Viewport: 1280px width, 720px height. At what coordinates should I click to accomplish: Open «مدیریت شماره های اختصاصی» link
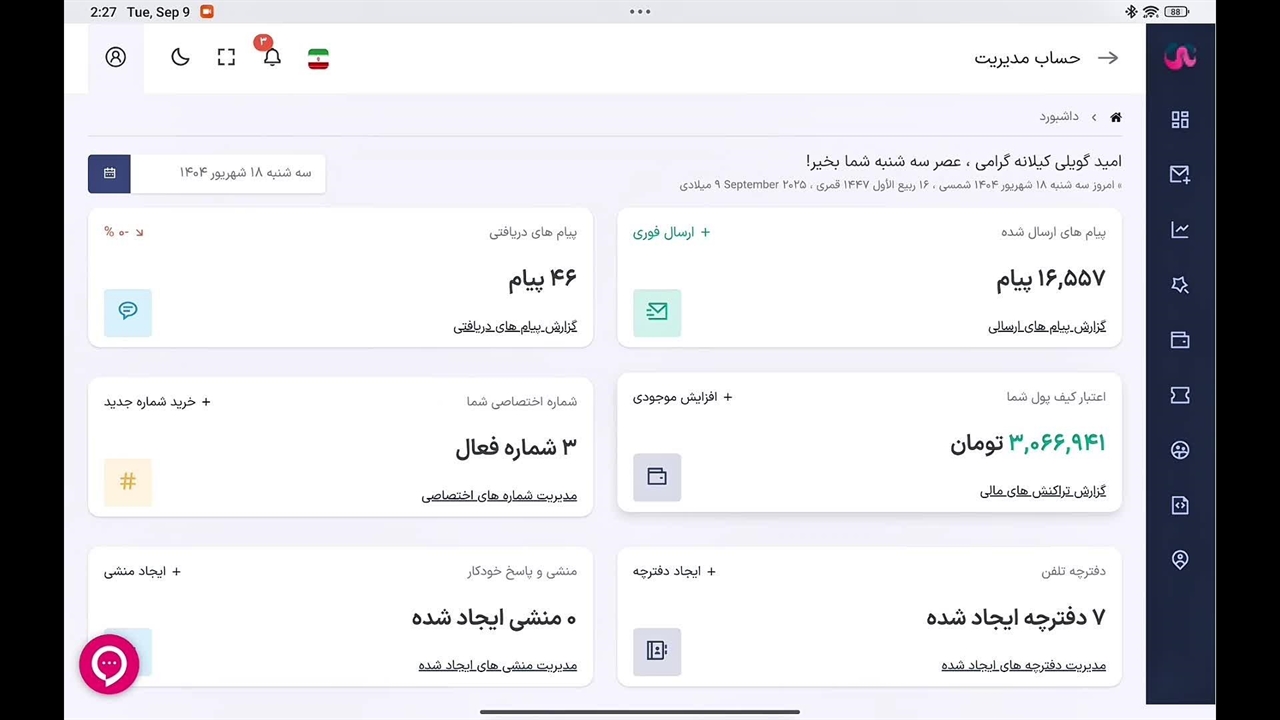point(499,496)
